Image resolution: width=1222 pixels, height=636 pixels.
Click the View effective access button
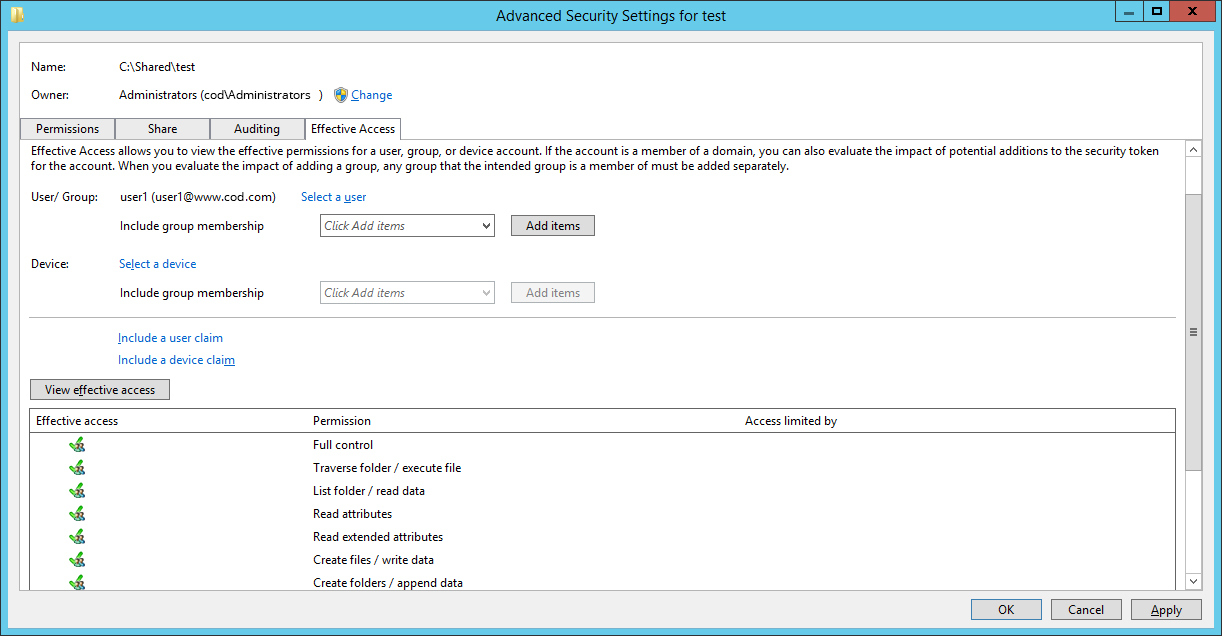pyautogui.click(x=100, y=390)
